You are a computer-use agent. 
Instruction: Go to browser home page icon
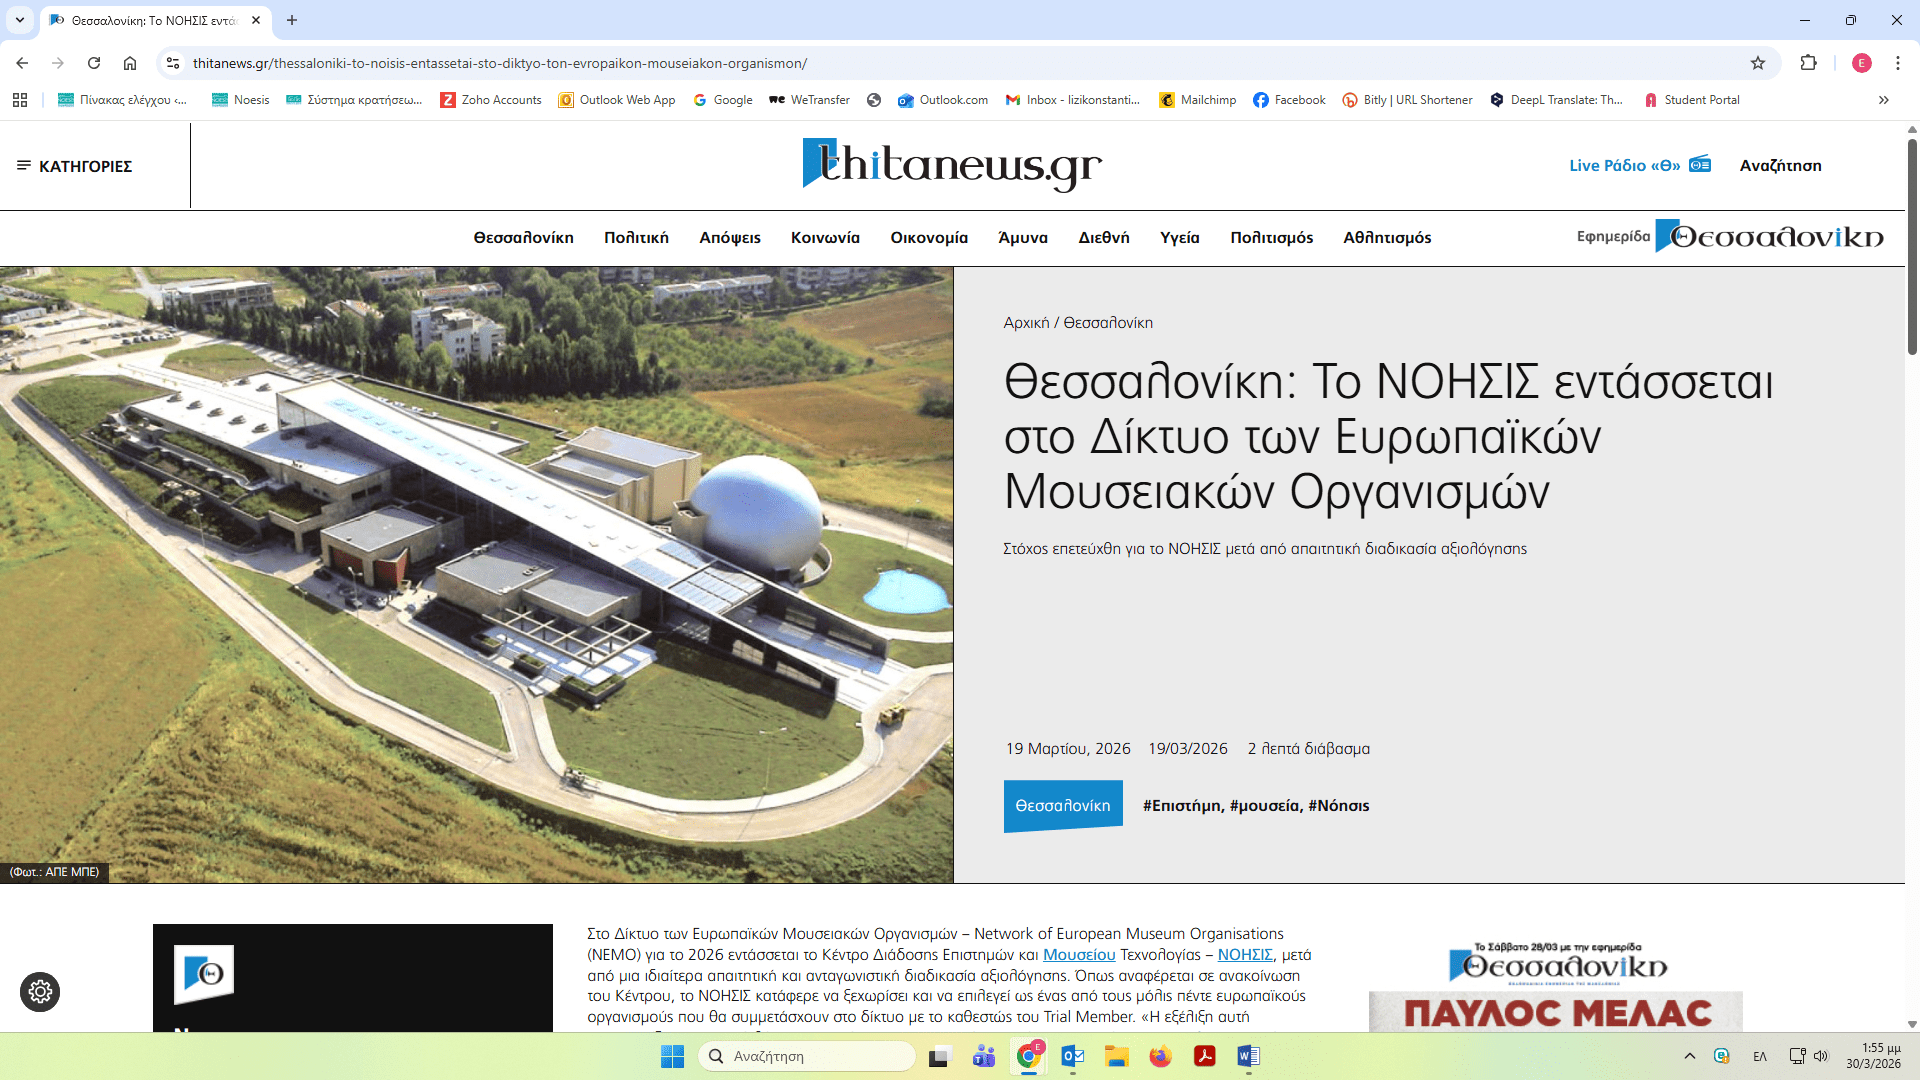[130, 63]
